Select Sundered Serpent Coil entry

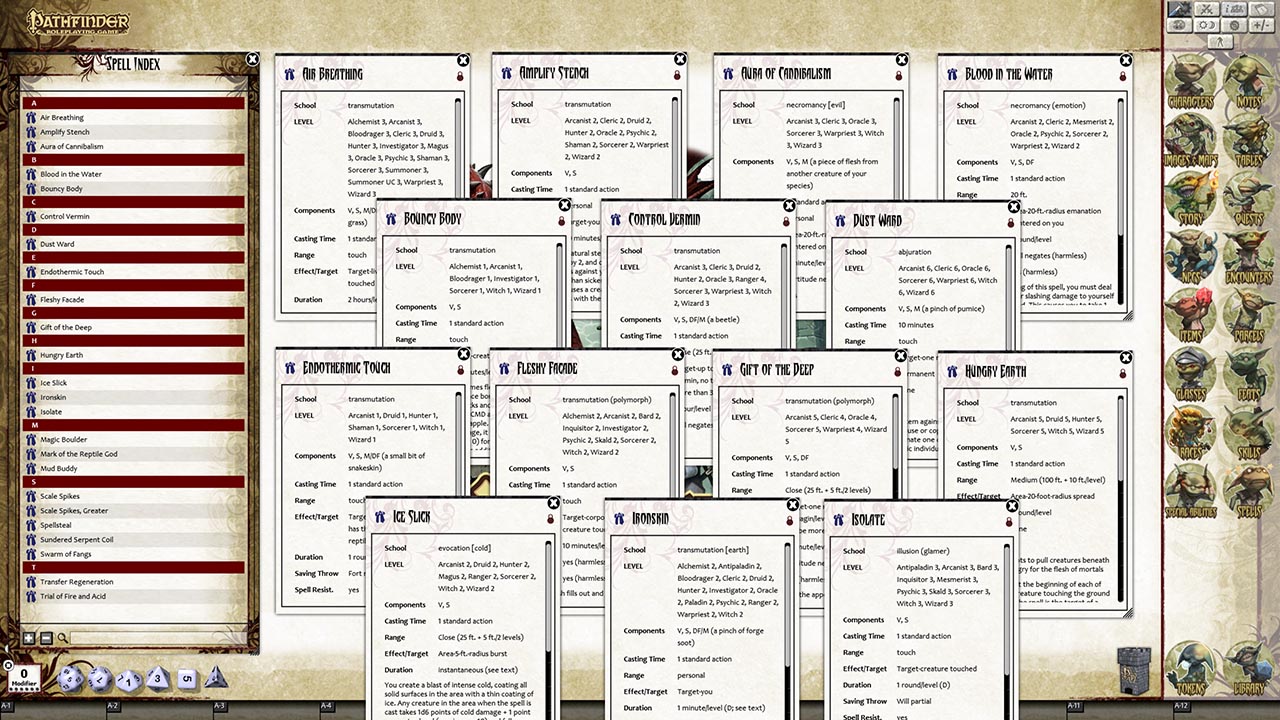point(133,539)
